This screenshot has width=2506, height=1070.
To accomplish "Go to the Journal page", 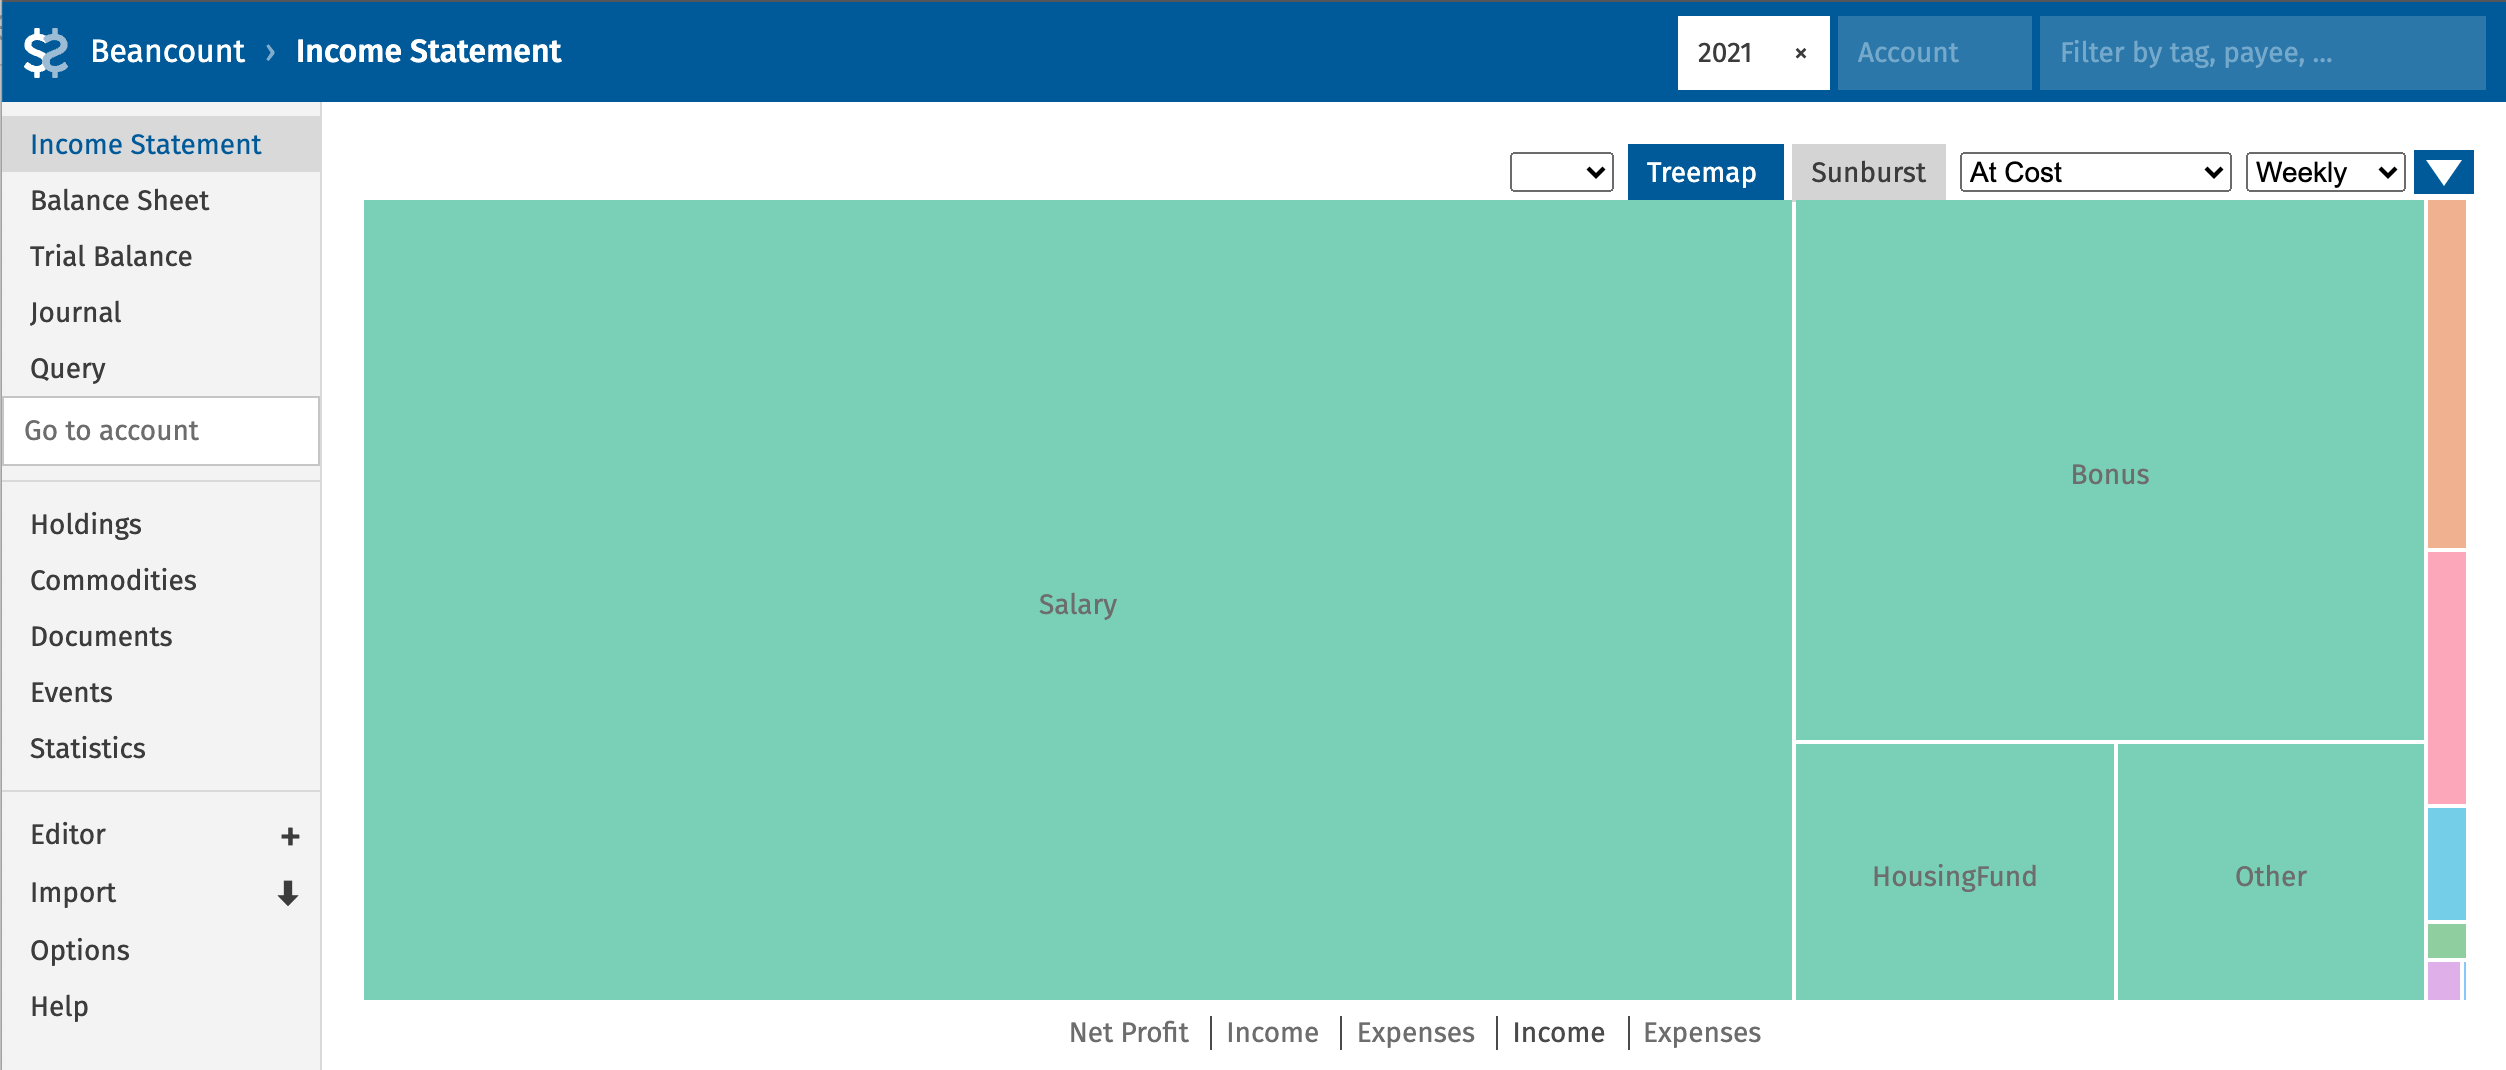I will coord(76,312).
